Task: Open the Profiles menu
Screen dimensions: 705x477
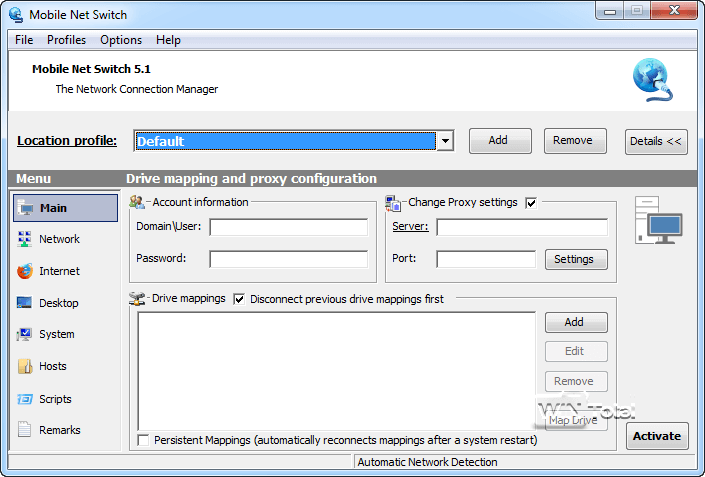Action: [x=67, y=40]
